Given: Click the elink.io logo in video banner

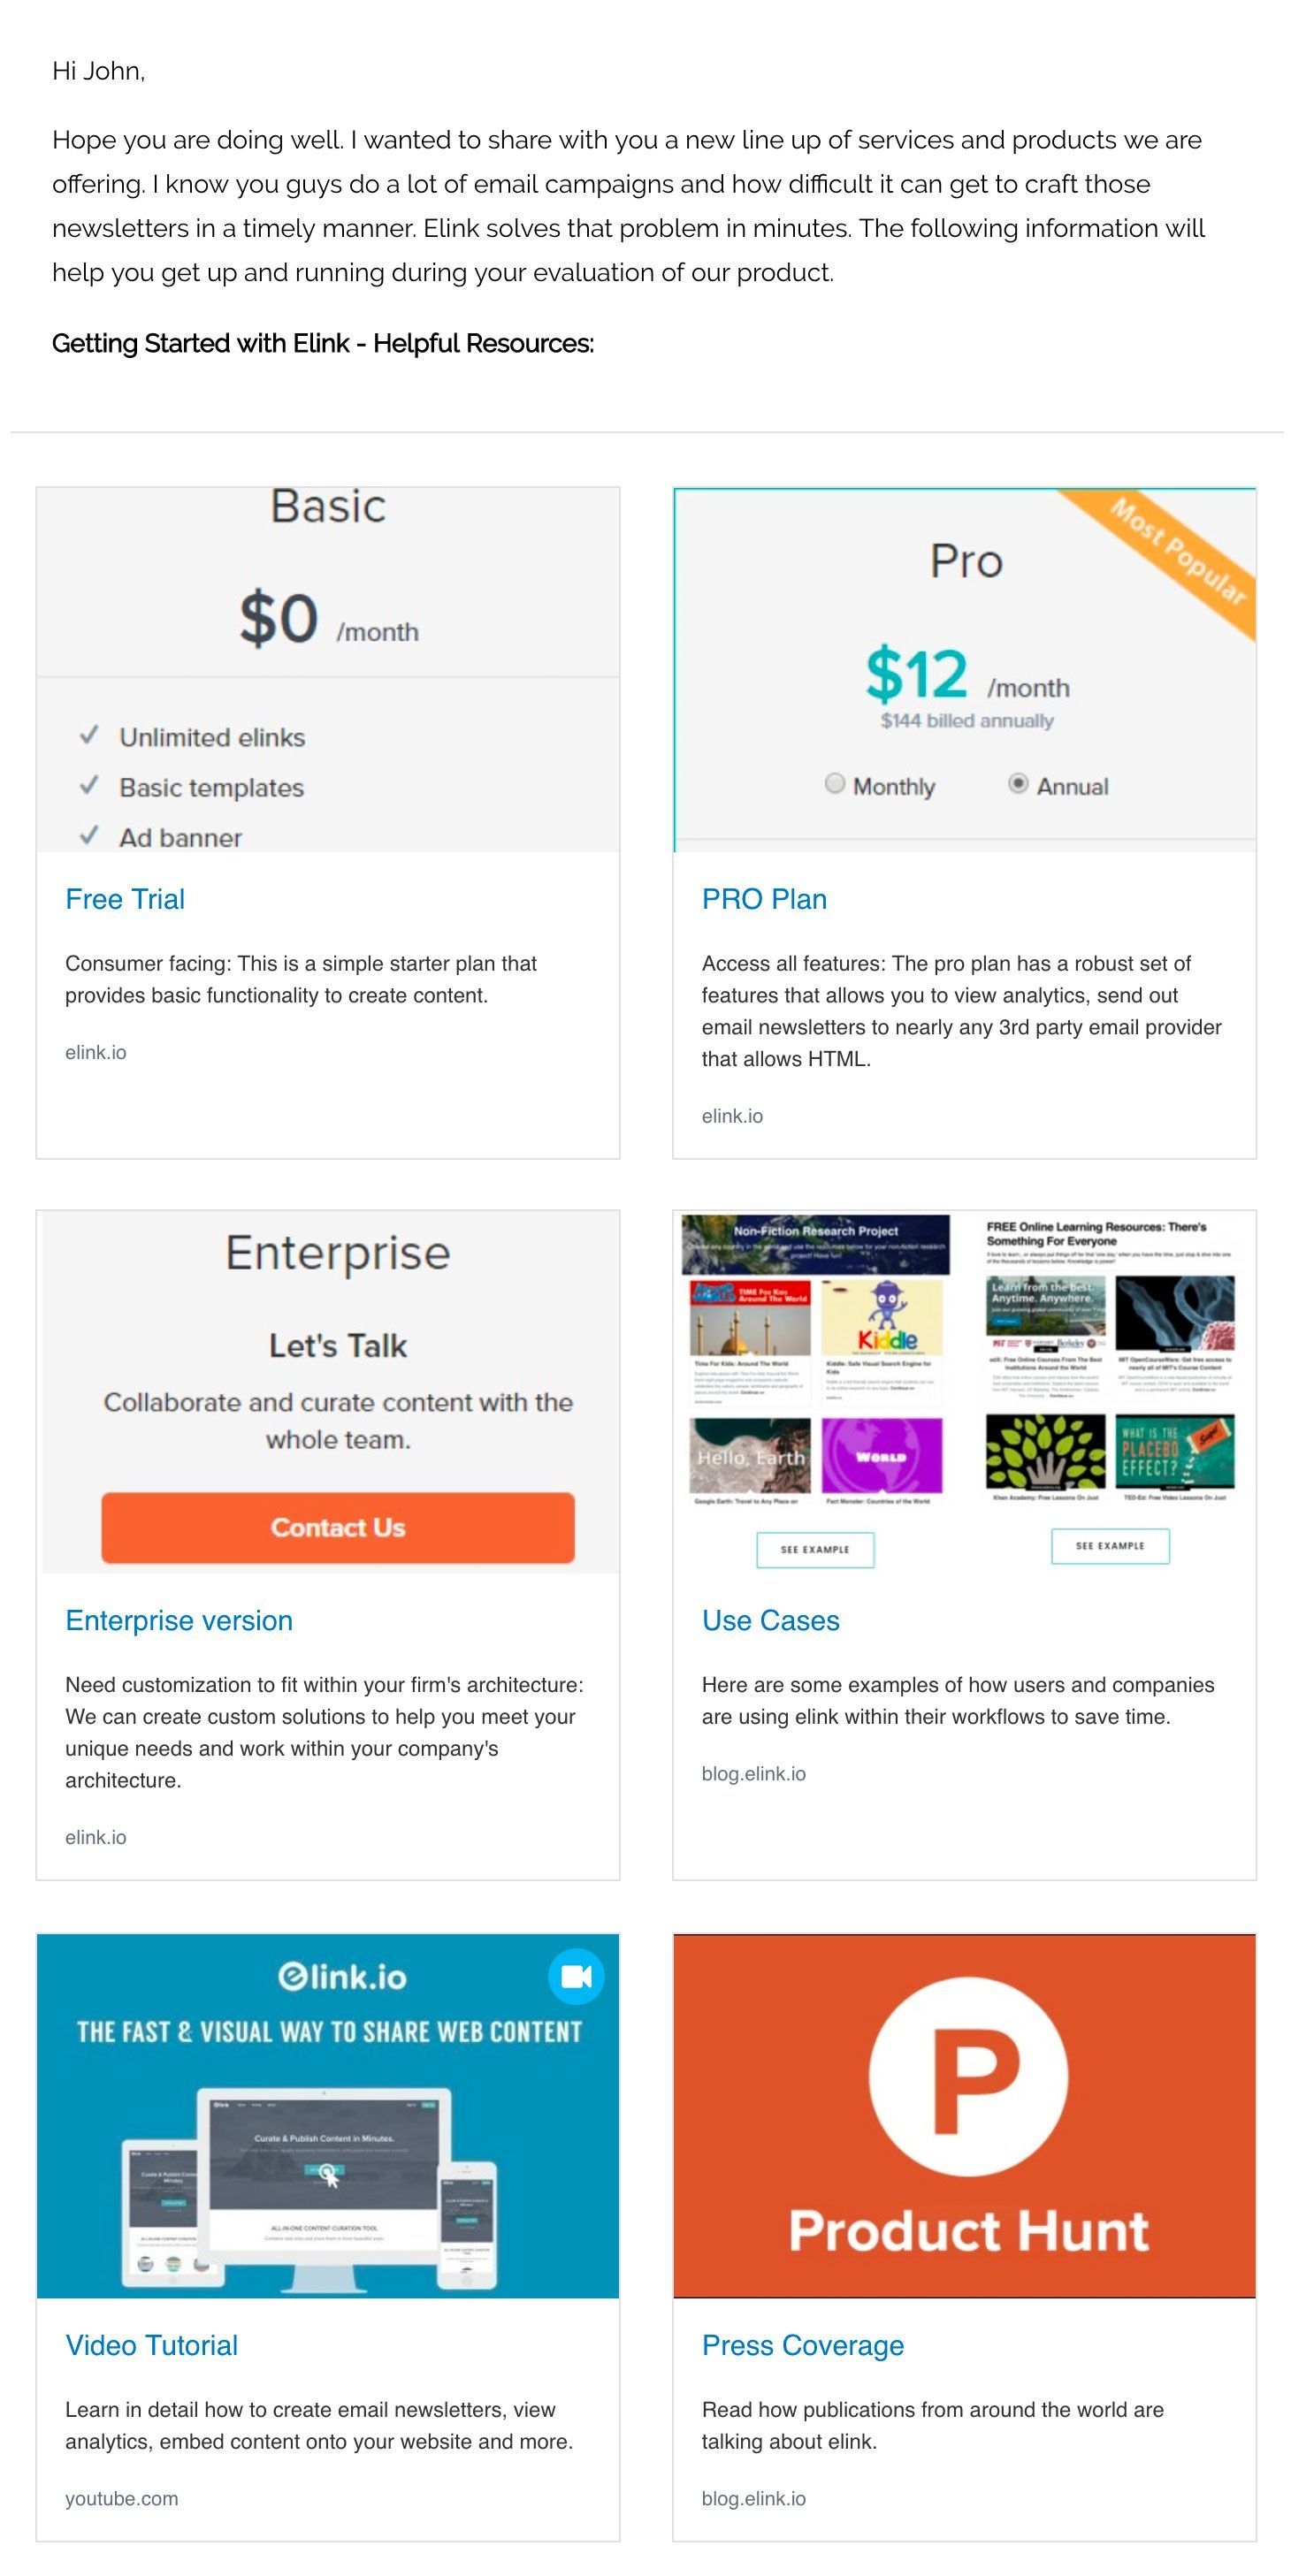Looking at the screenshot, I should (x=342, y=1977).
